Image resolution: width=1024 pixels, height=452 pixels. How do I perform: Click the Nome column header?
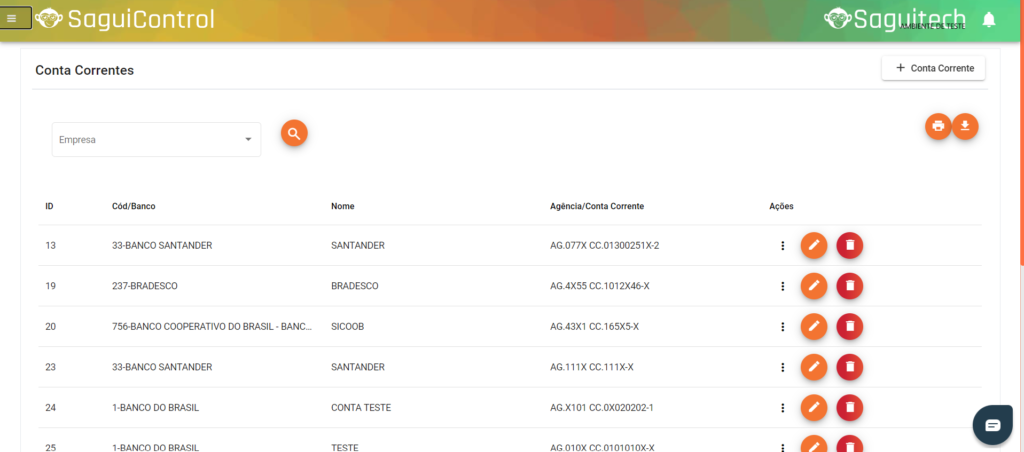(x=342, y=206)
